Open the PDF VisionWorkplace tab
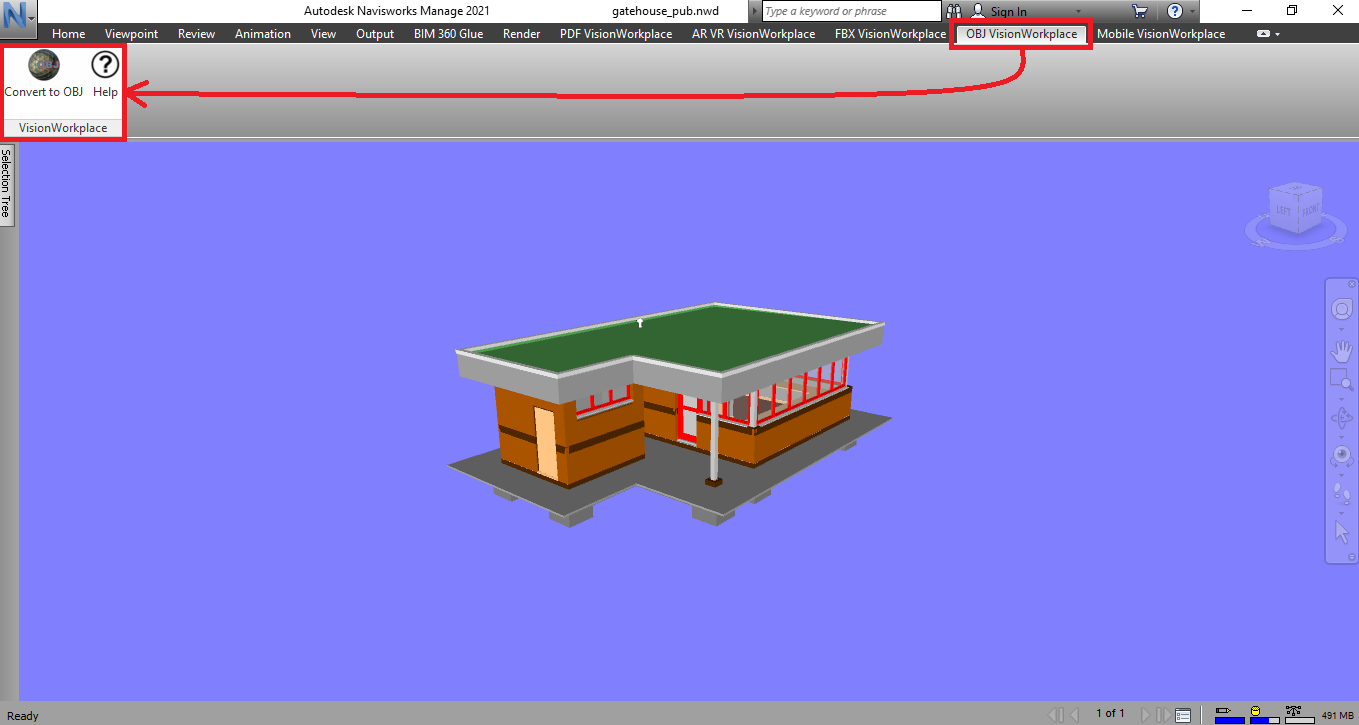Image resolution: width=1359 pixels, height=725 pixels. (x=616, y=34)
